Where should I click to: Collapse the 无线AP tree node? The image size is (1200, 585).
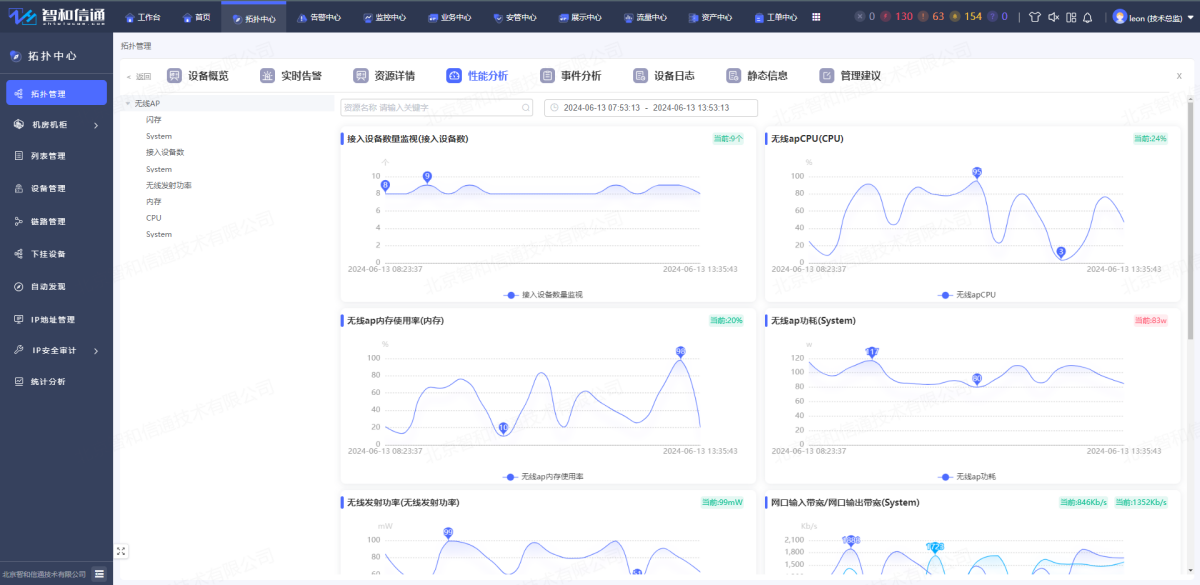tap(126, 103)
